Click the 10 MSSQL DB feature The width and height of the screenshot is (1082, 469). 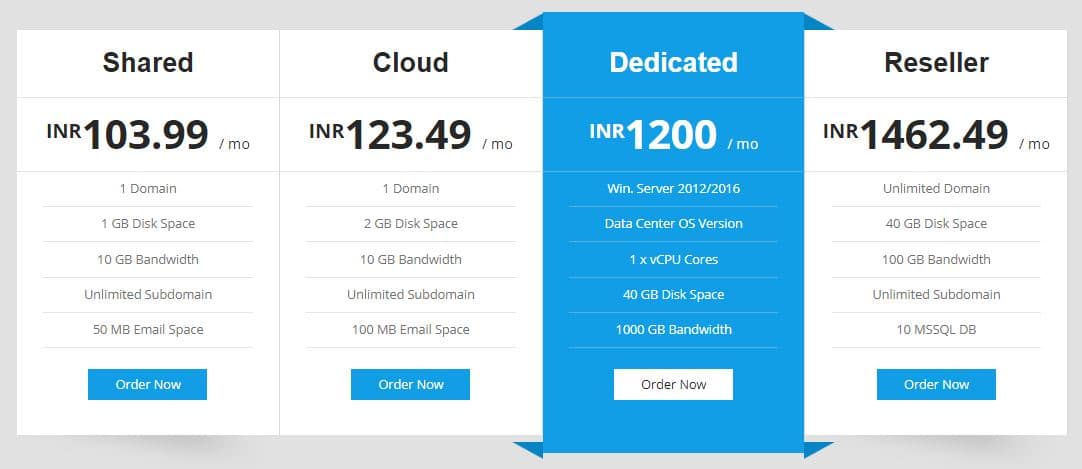(936, 330)
